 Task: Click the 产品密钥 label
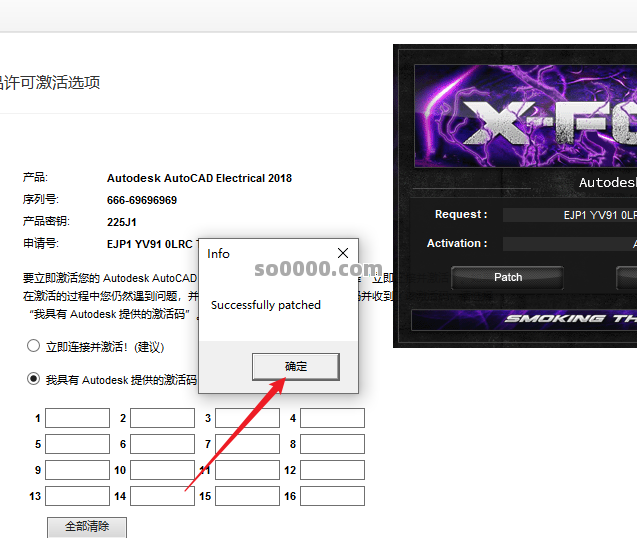[x=46, y=221]
